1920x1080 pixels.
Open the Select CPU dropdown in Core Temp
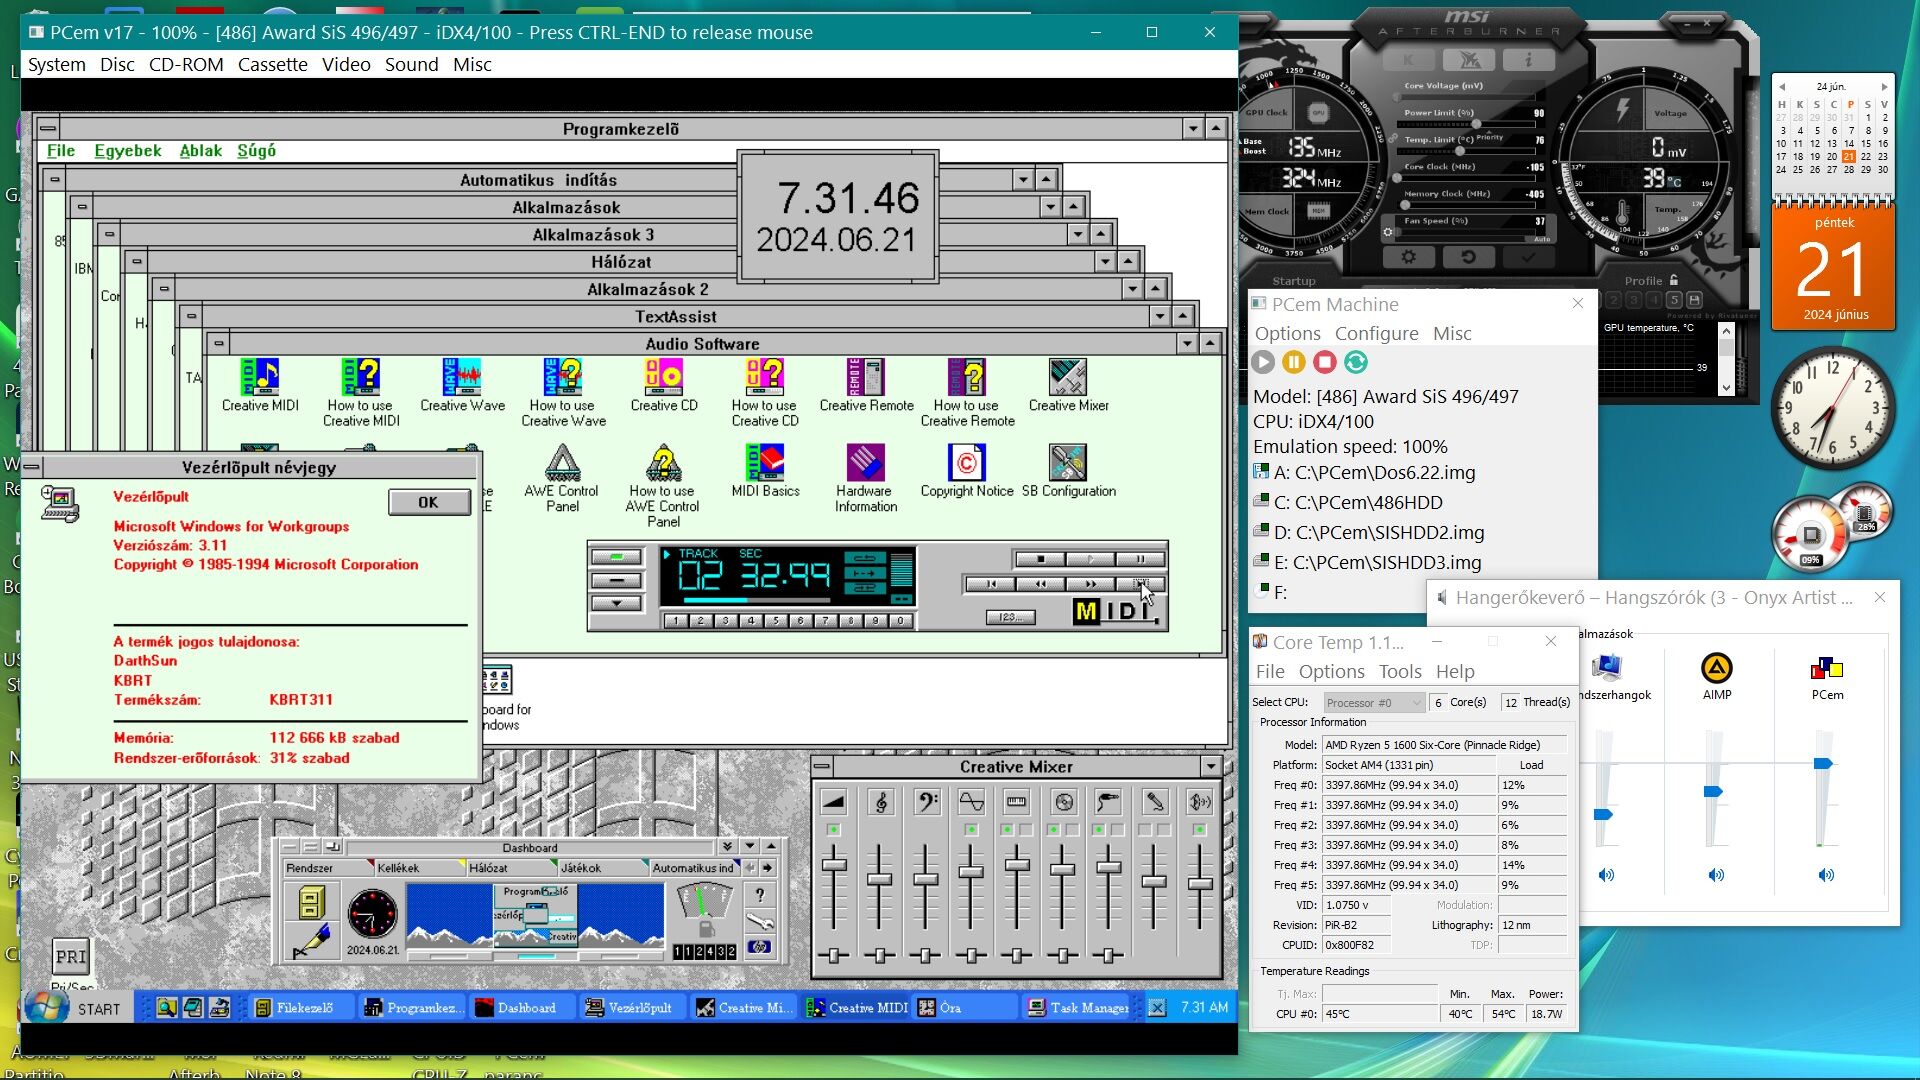coord(1374,703)
